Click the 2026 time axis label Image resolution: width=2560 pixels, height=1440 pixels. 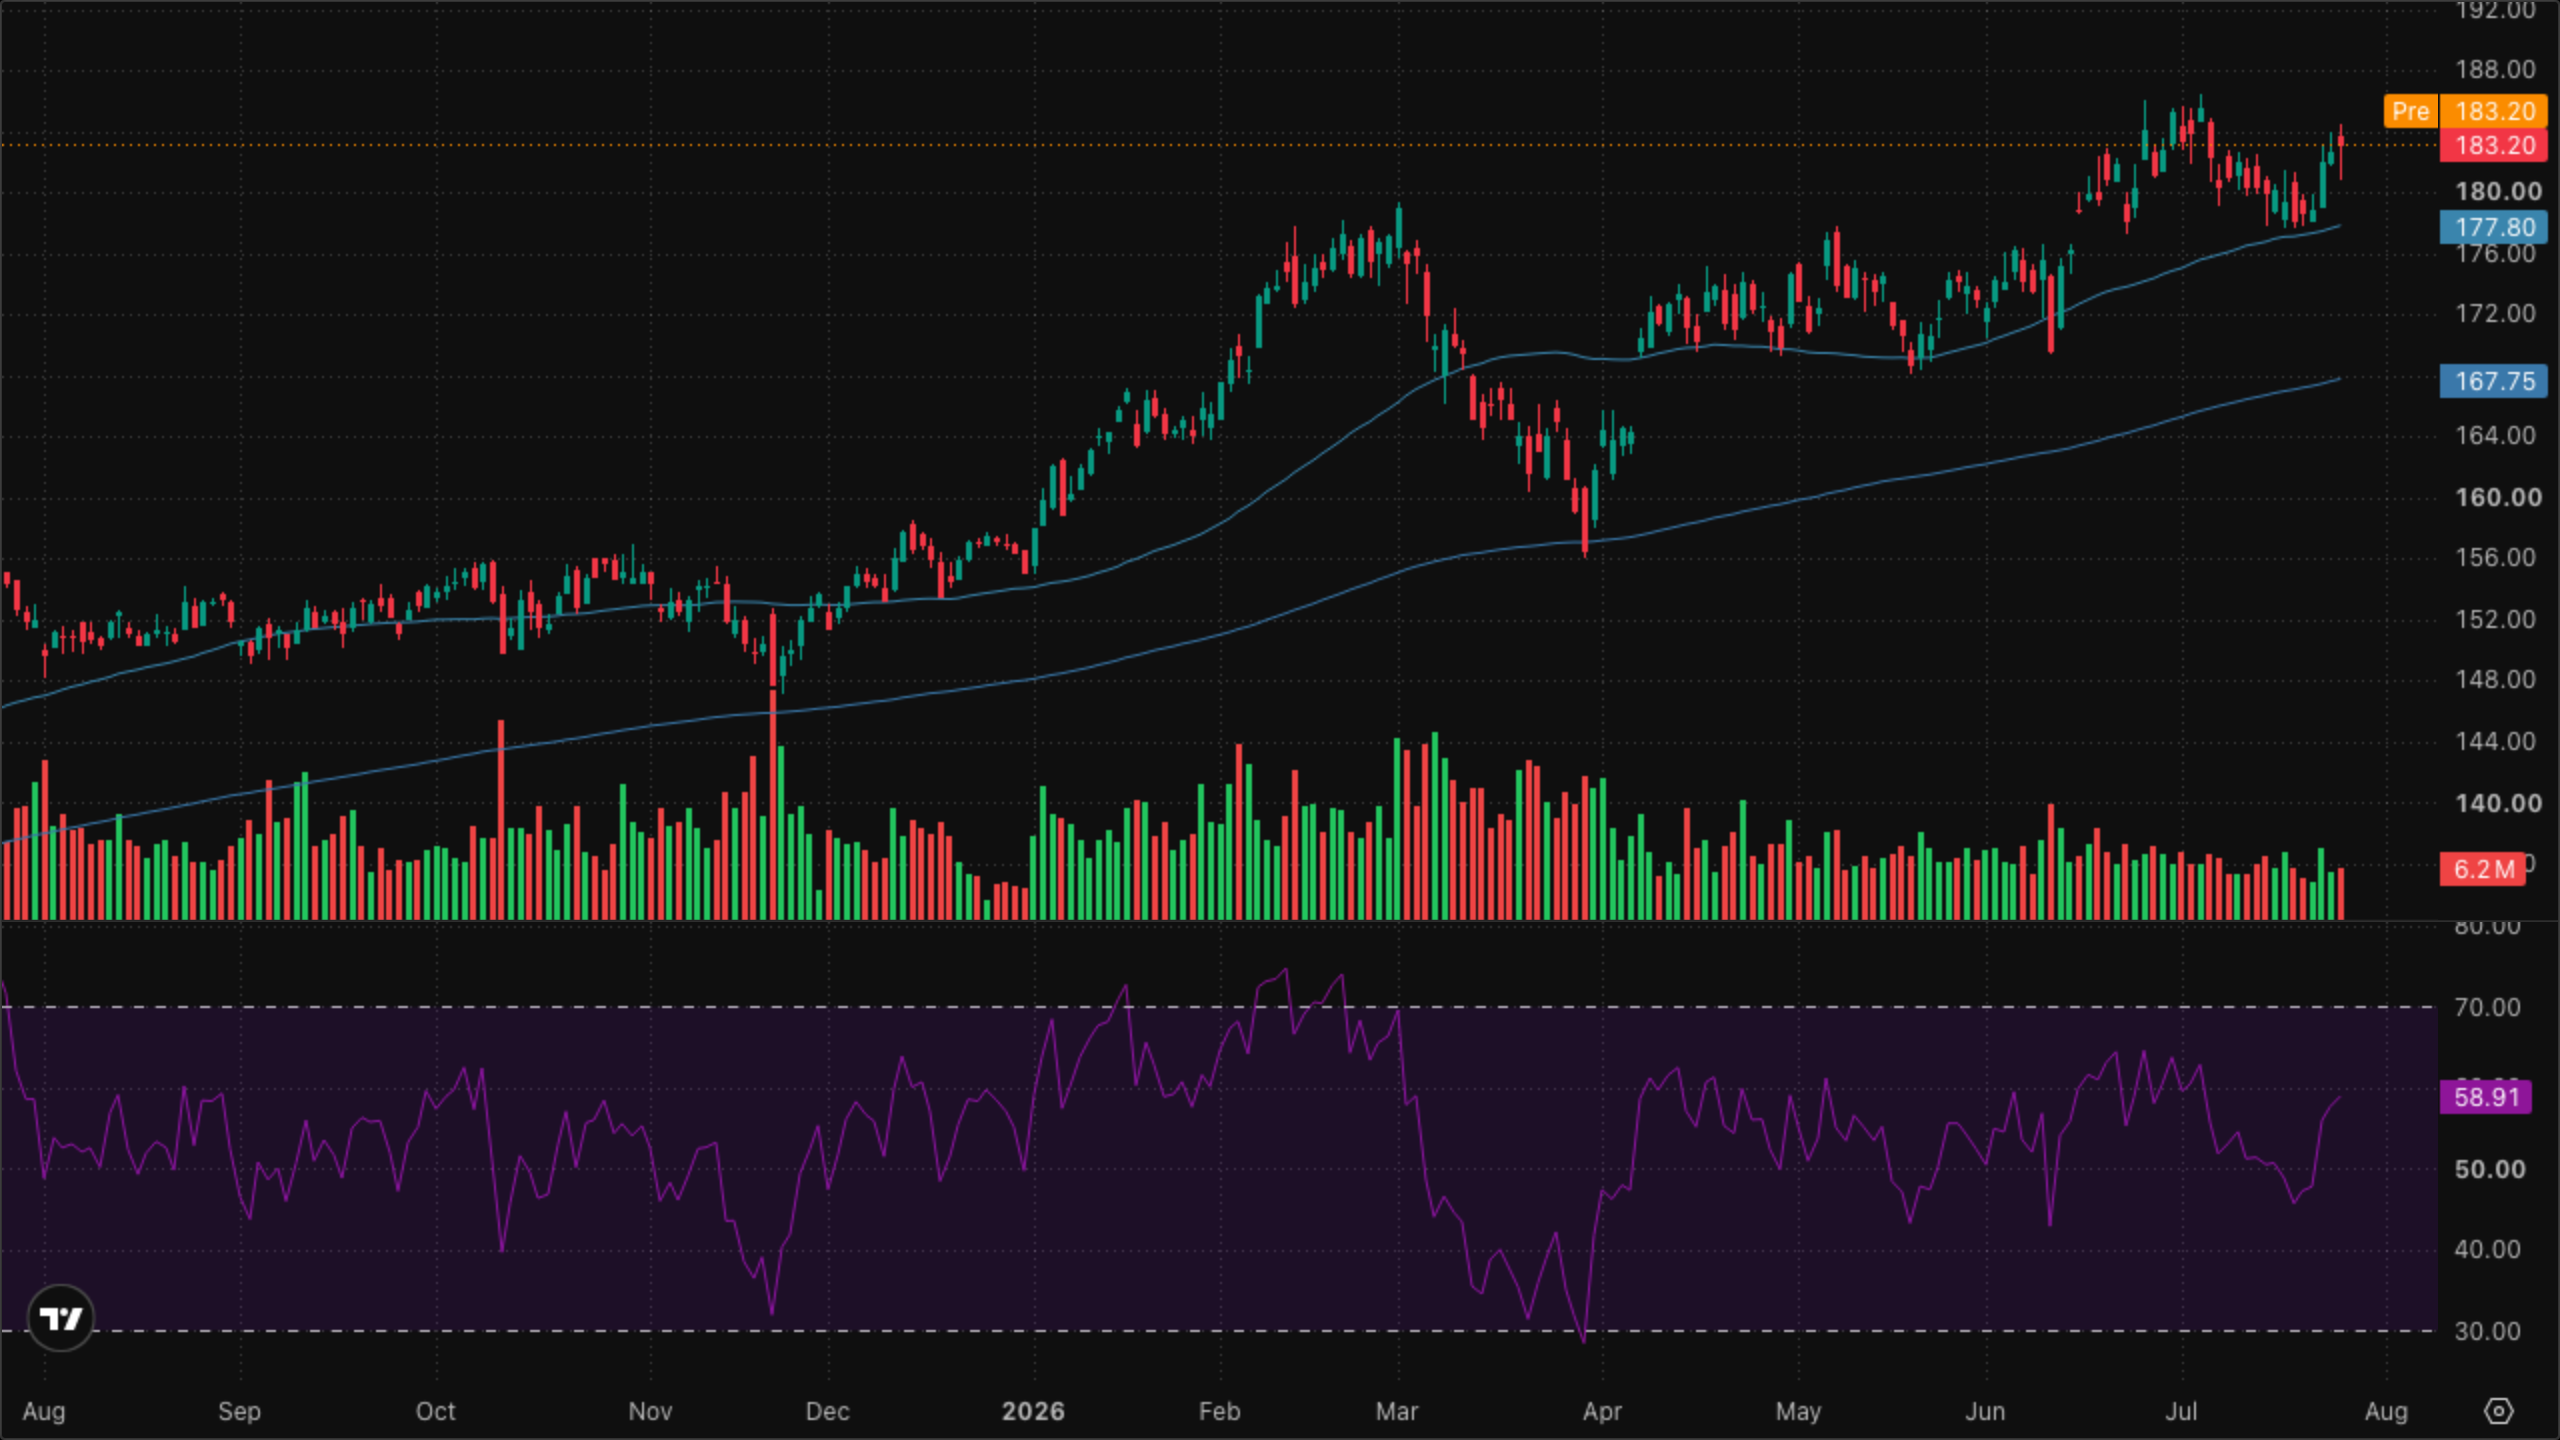(x=1033, y=1411)
